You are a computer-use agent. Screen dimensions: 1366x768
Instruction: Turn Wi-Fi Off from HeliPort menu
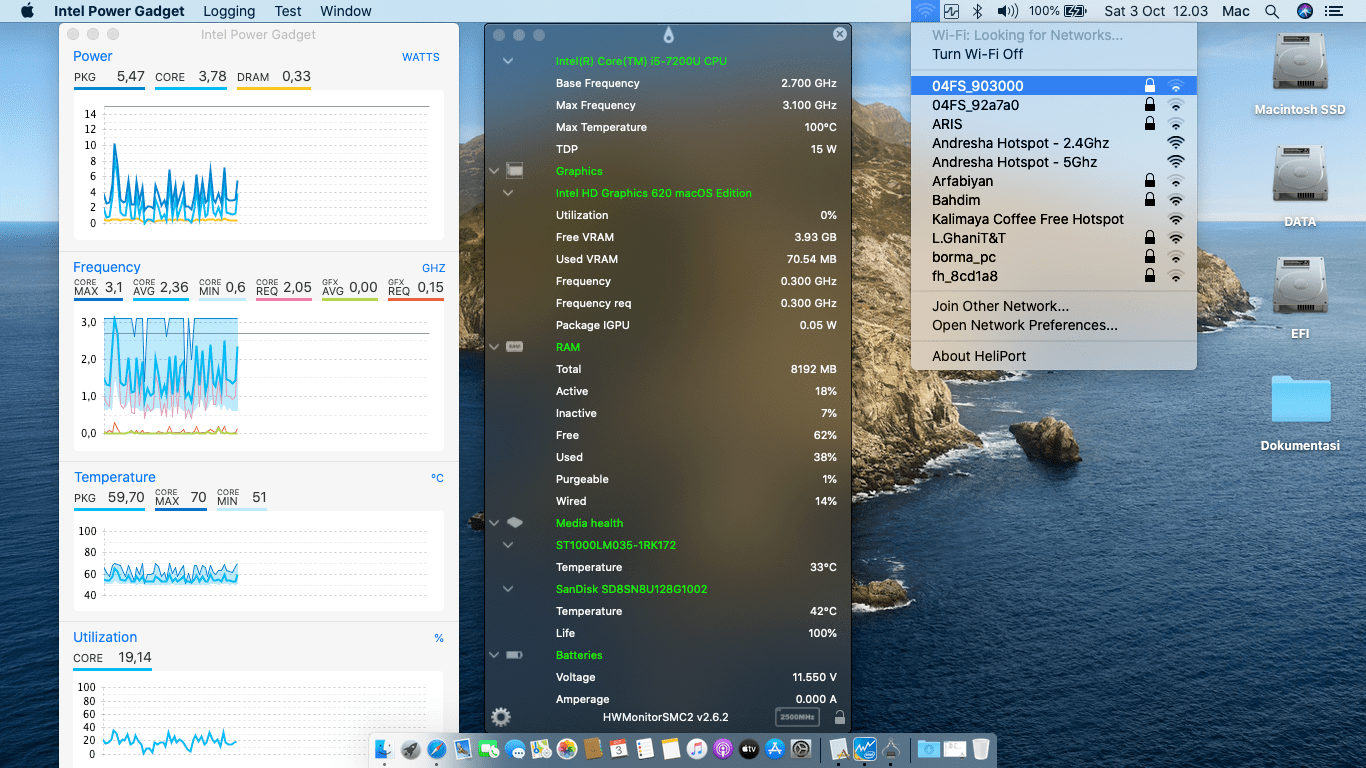point(977,54)
